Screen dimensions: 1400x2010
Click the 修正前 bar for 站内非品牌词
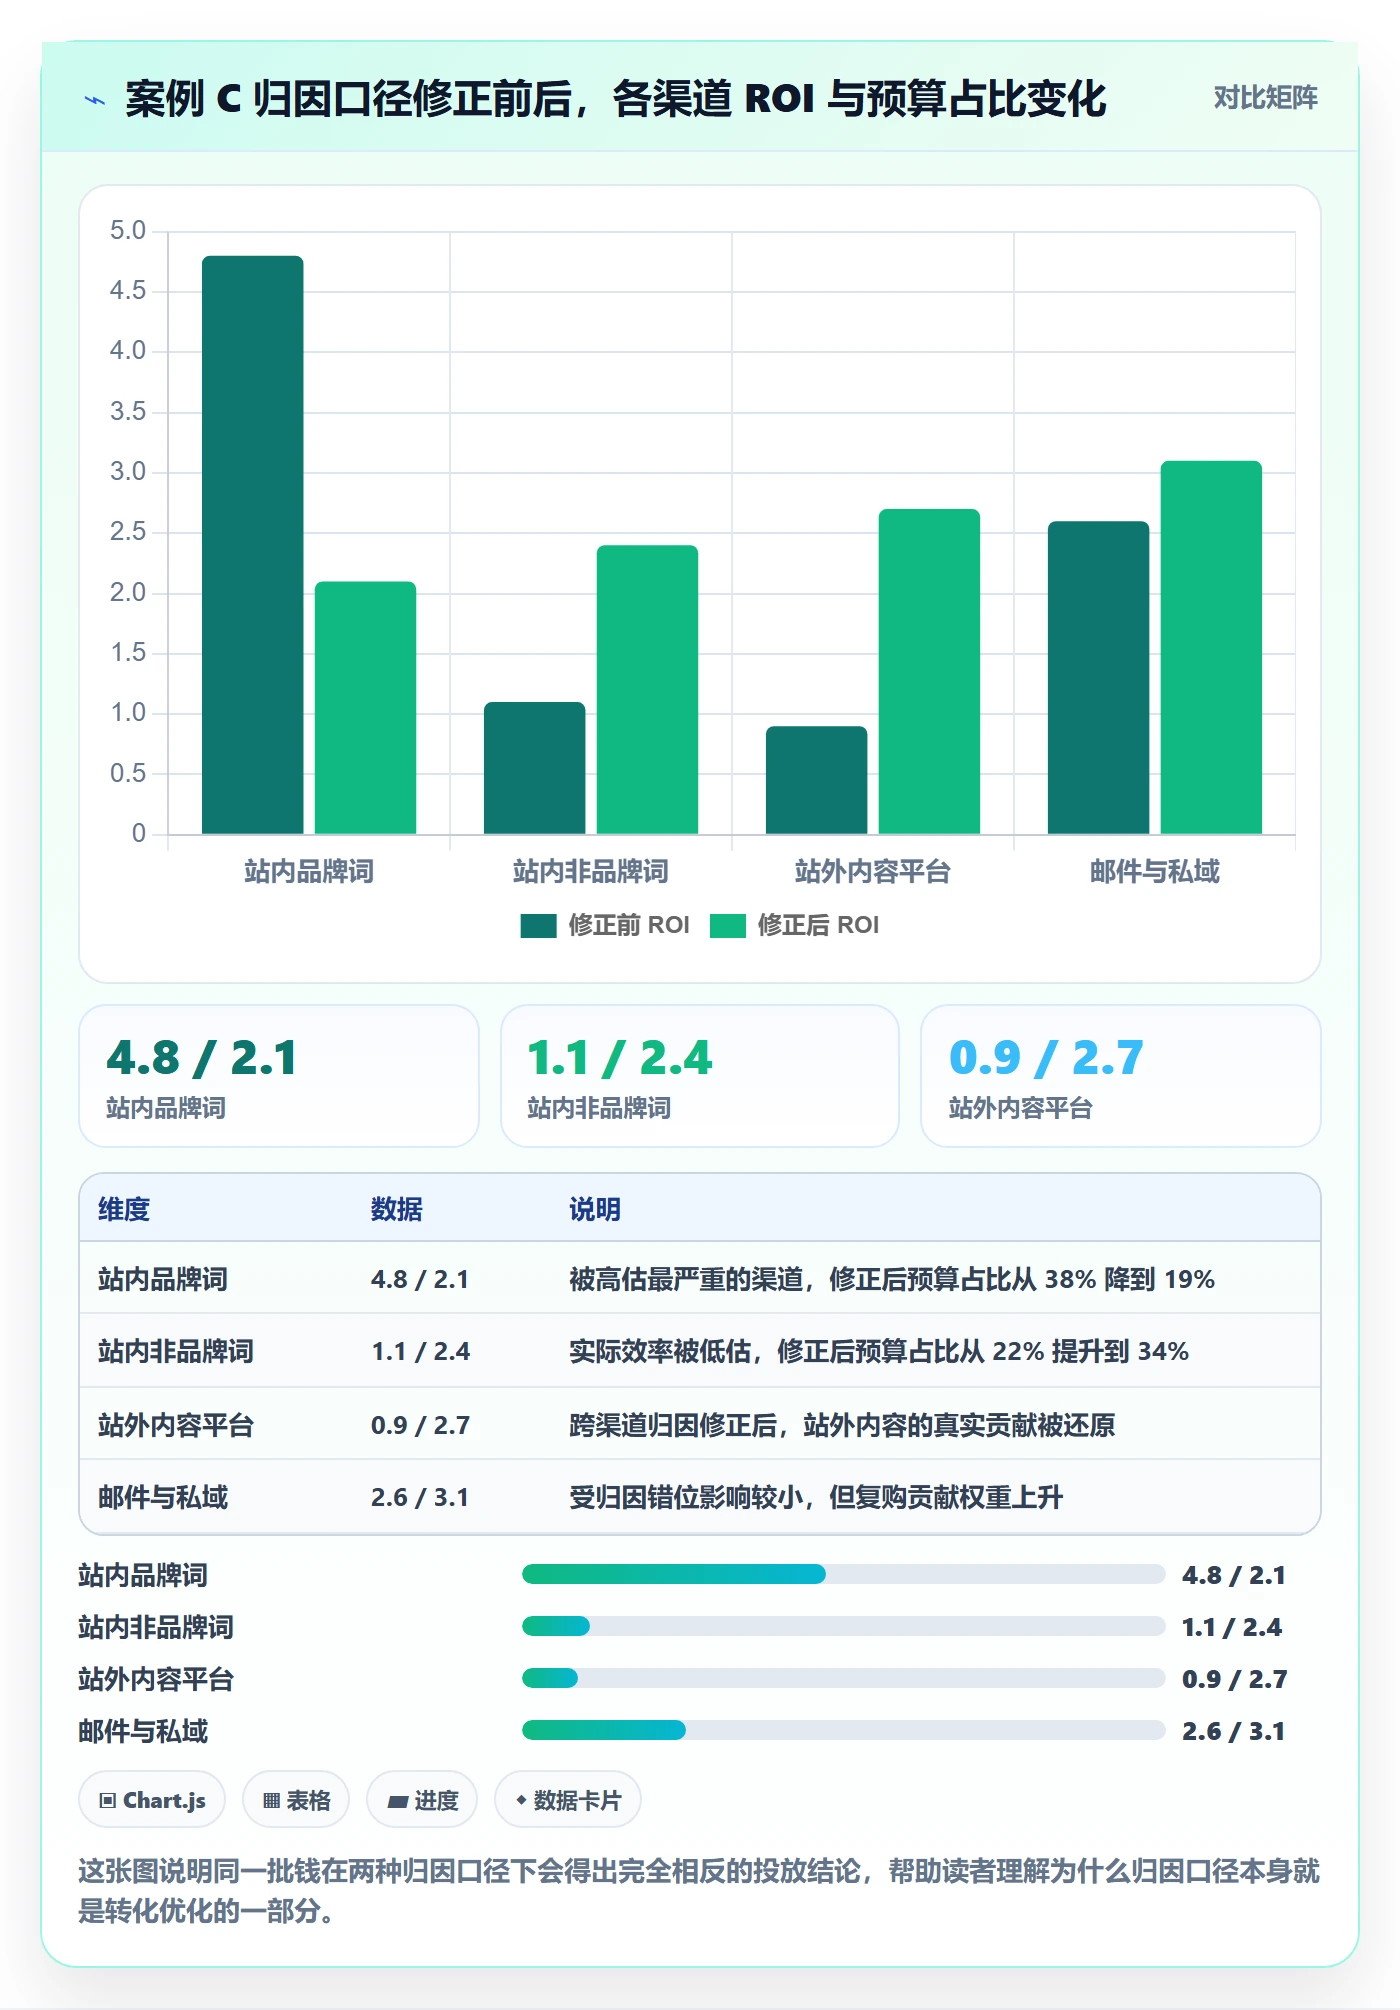click(535, 768)
